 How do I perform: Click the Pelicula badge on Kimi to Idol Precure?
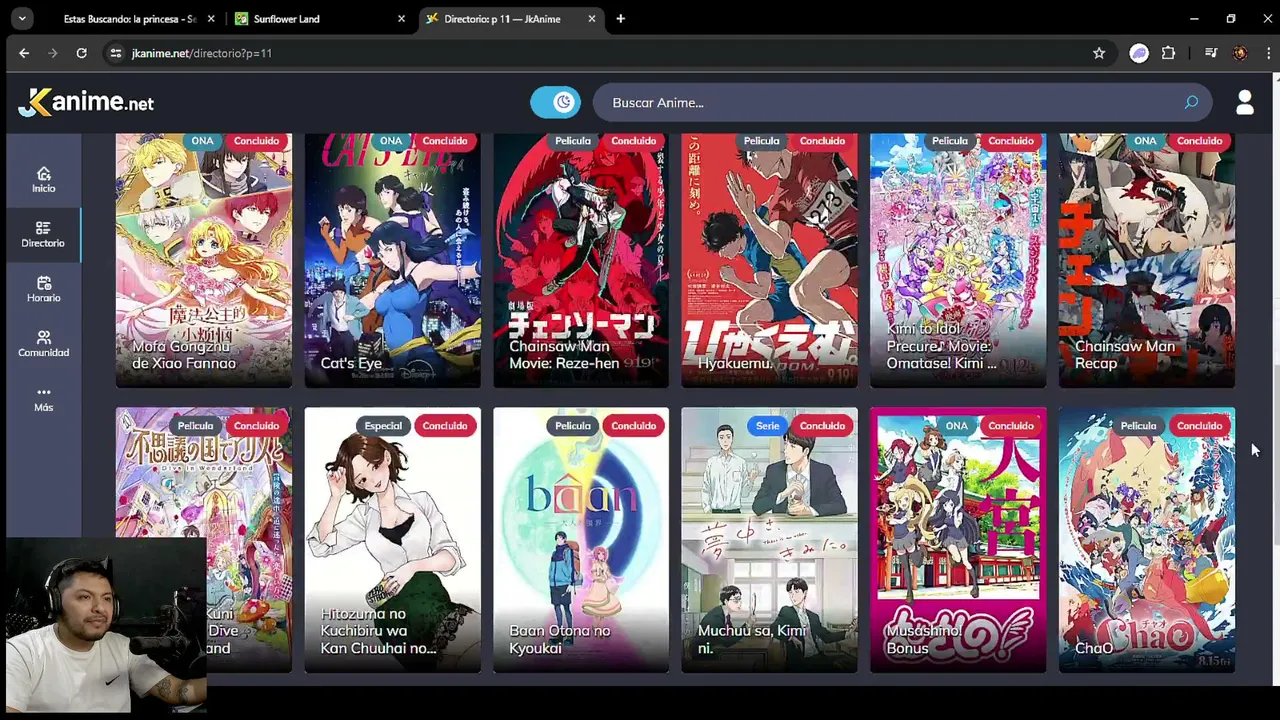(x=950, y=141)
